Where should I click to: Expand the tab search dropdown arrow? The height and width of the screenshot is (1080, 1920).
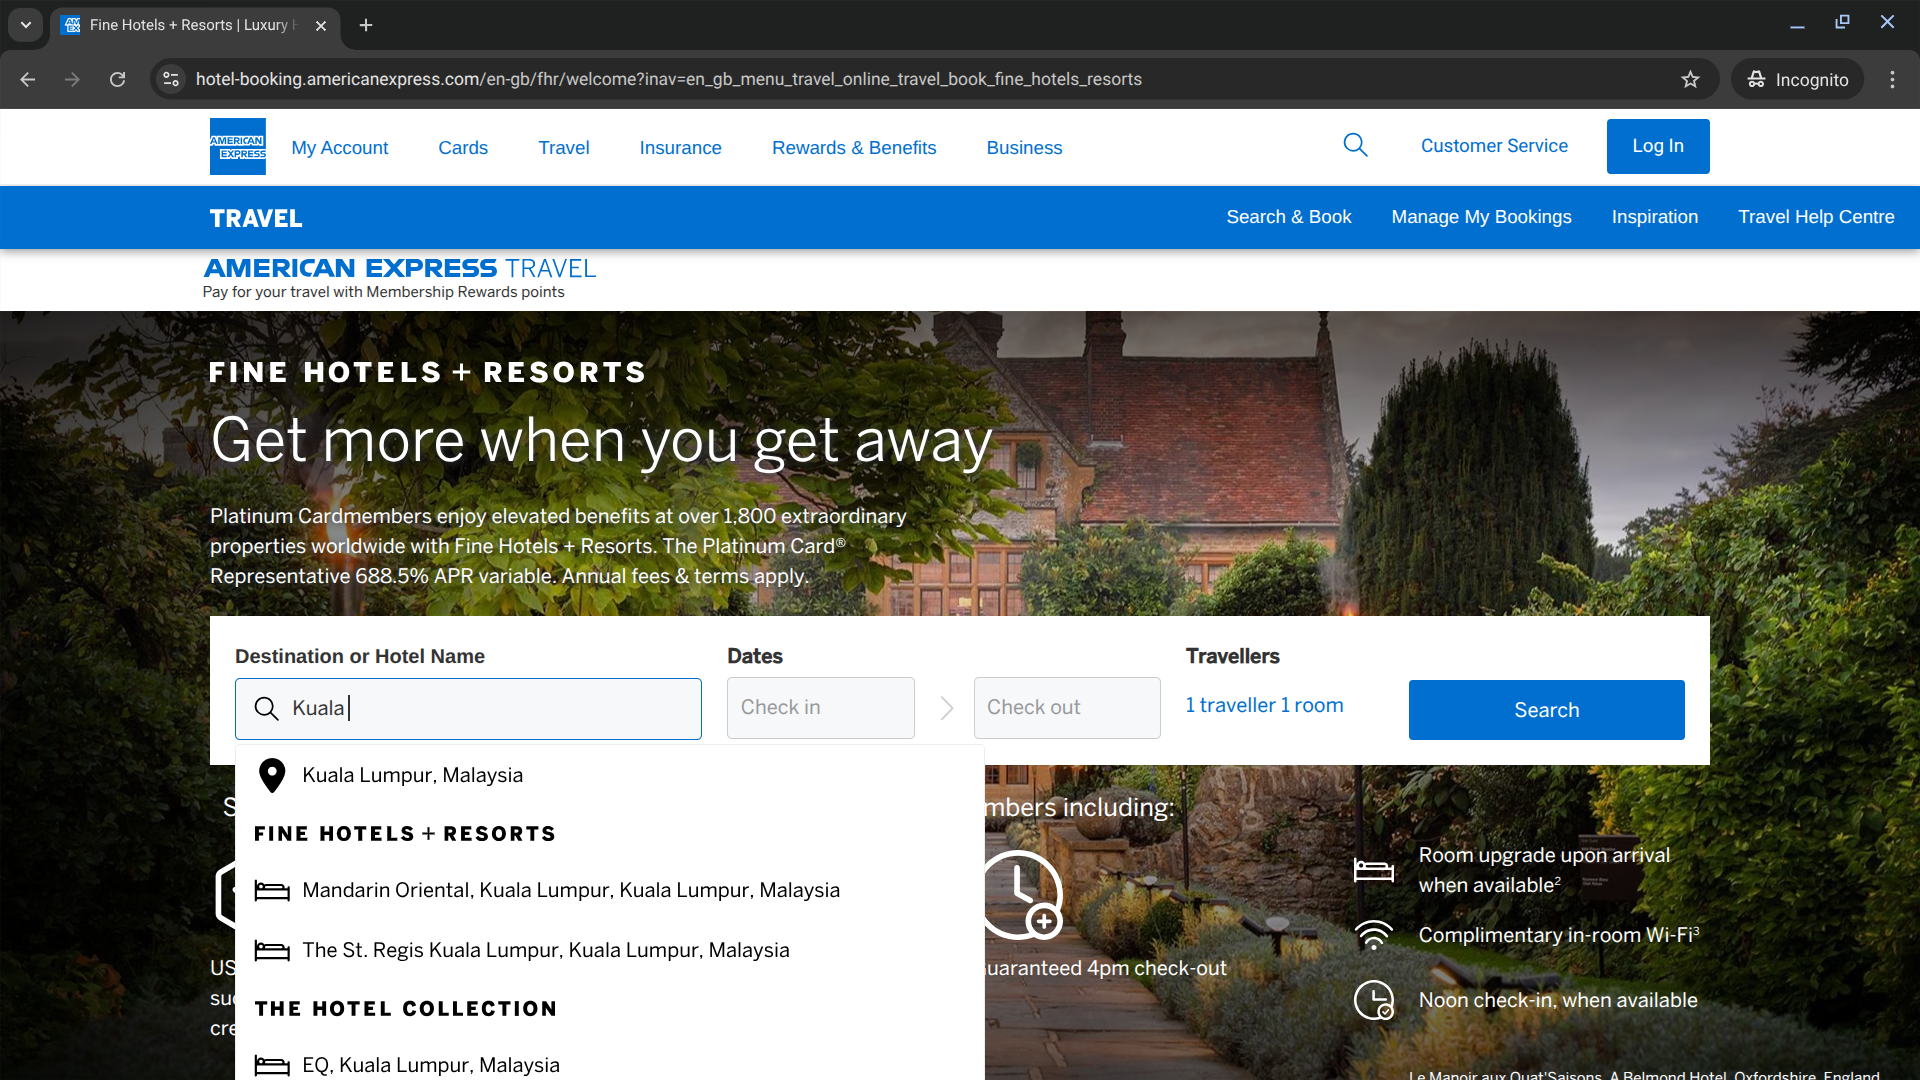[25, 25]
